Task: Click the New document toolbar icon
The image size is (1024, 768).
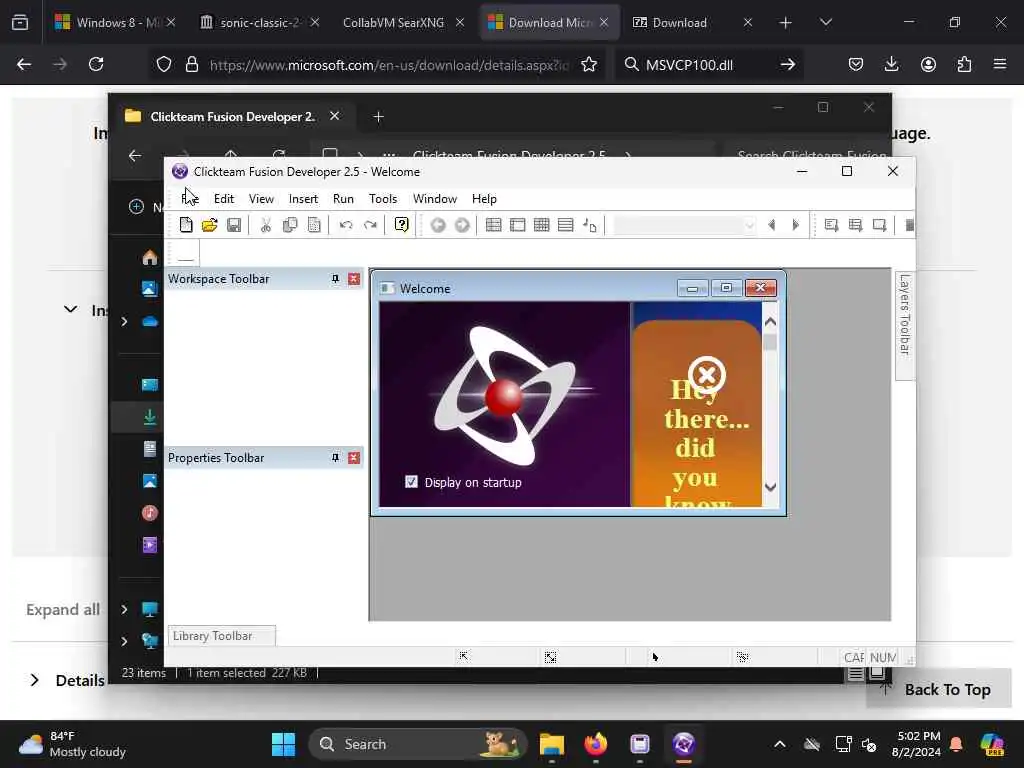Action: pyautogui.click(x=186, y=225)
